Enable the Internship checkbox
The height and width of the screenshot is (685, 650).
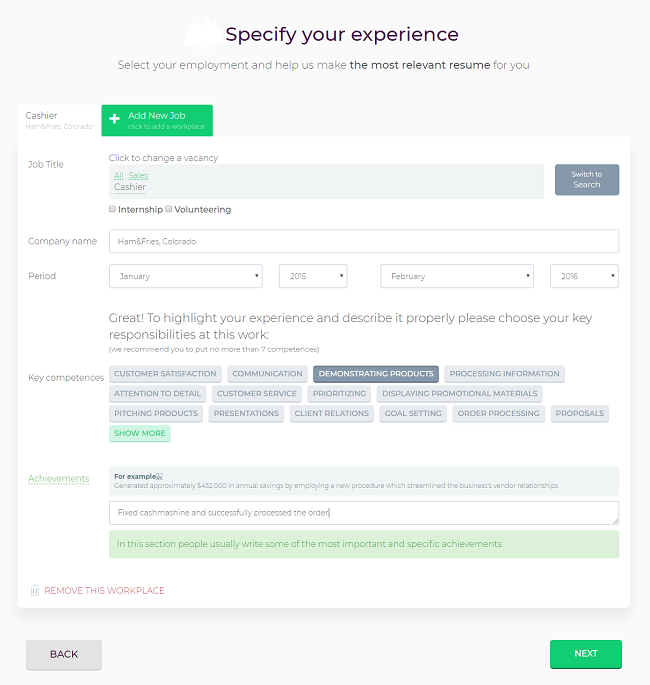coord(112,209)
